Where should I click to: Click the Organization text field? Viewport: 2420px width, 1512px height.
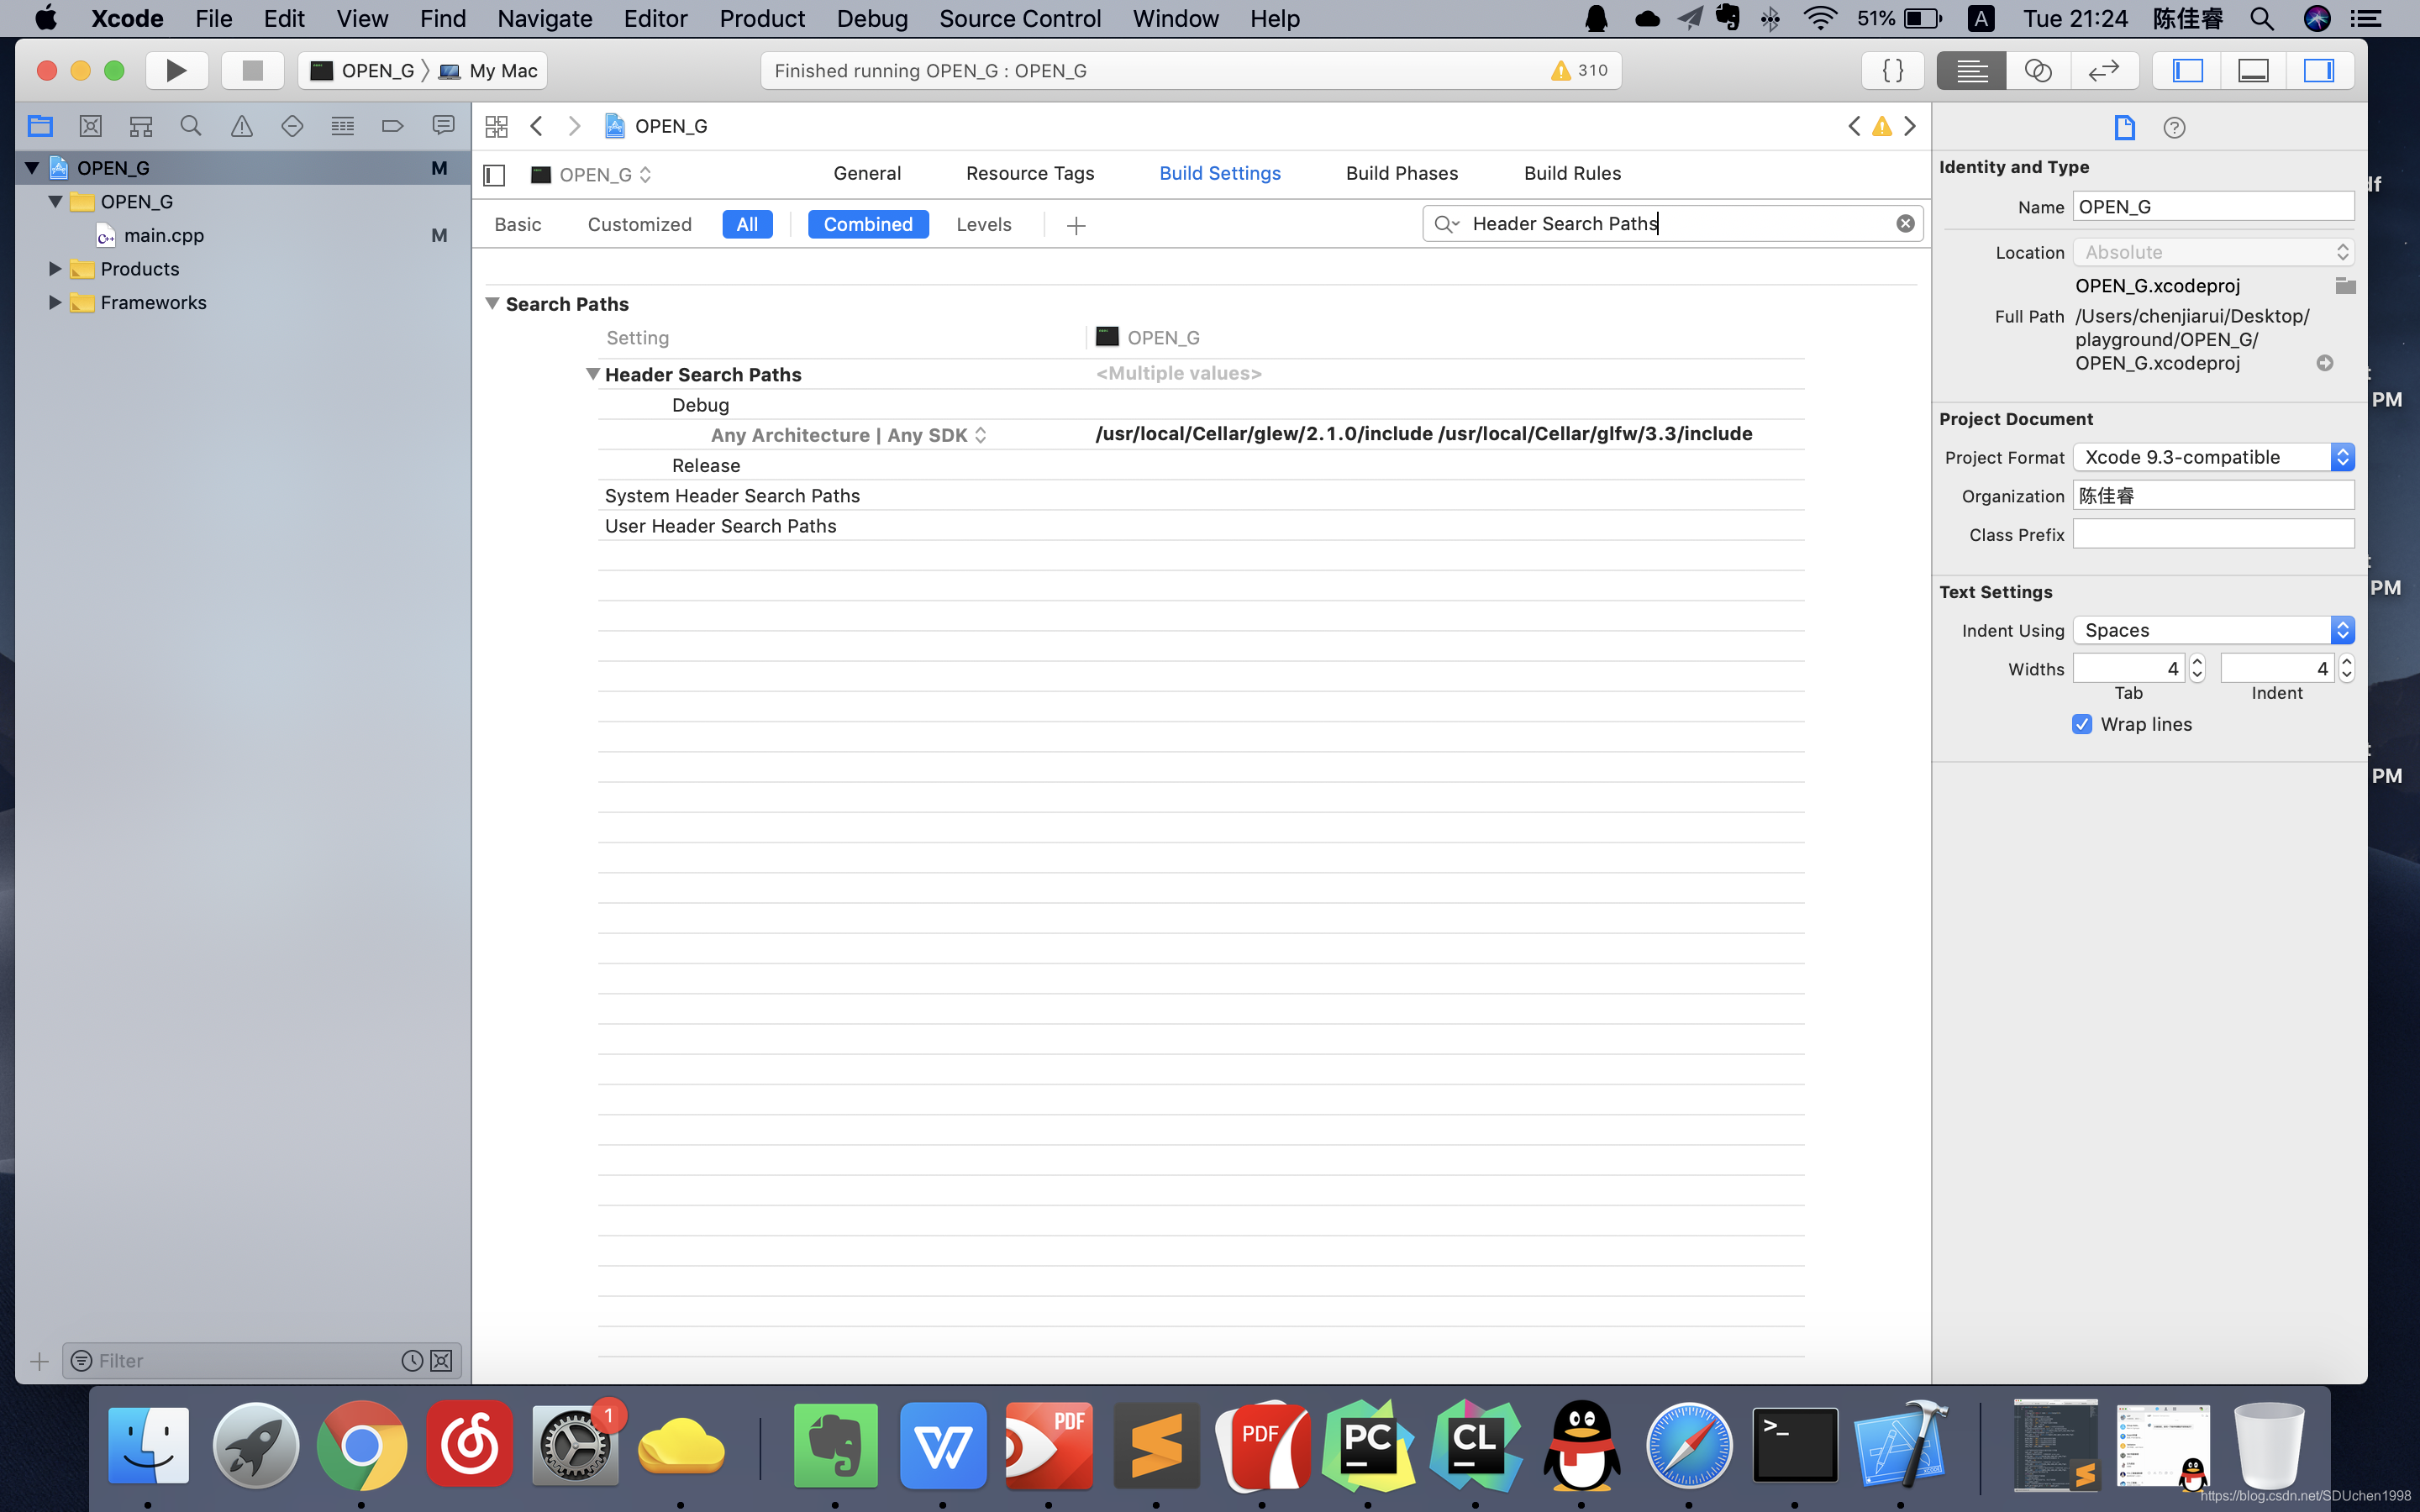coord(2213,496)
